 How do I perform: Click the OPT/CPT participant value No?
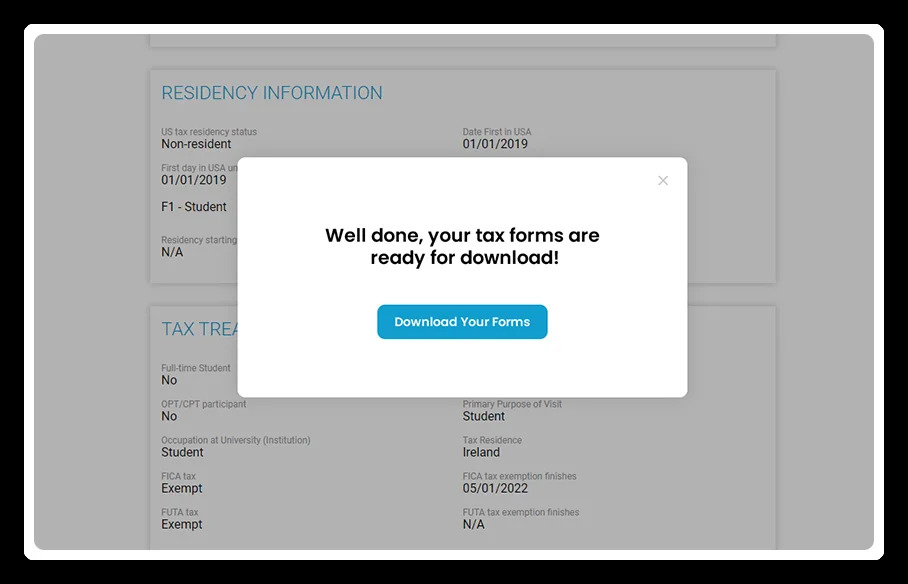(x=169, y=416)
